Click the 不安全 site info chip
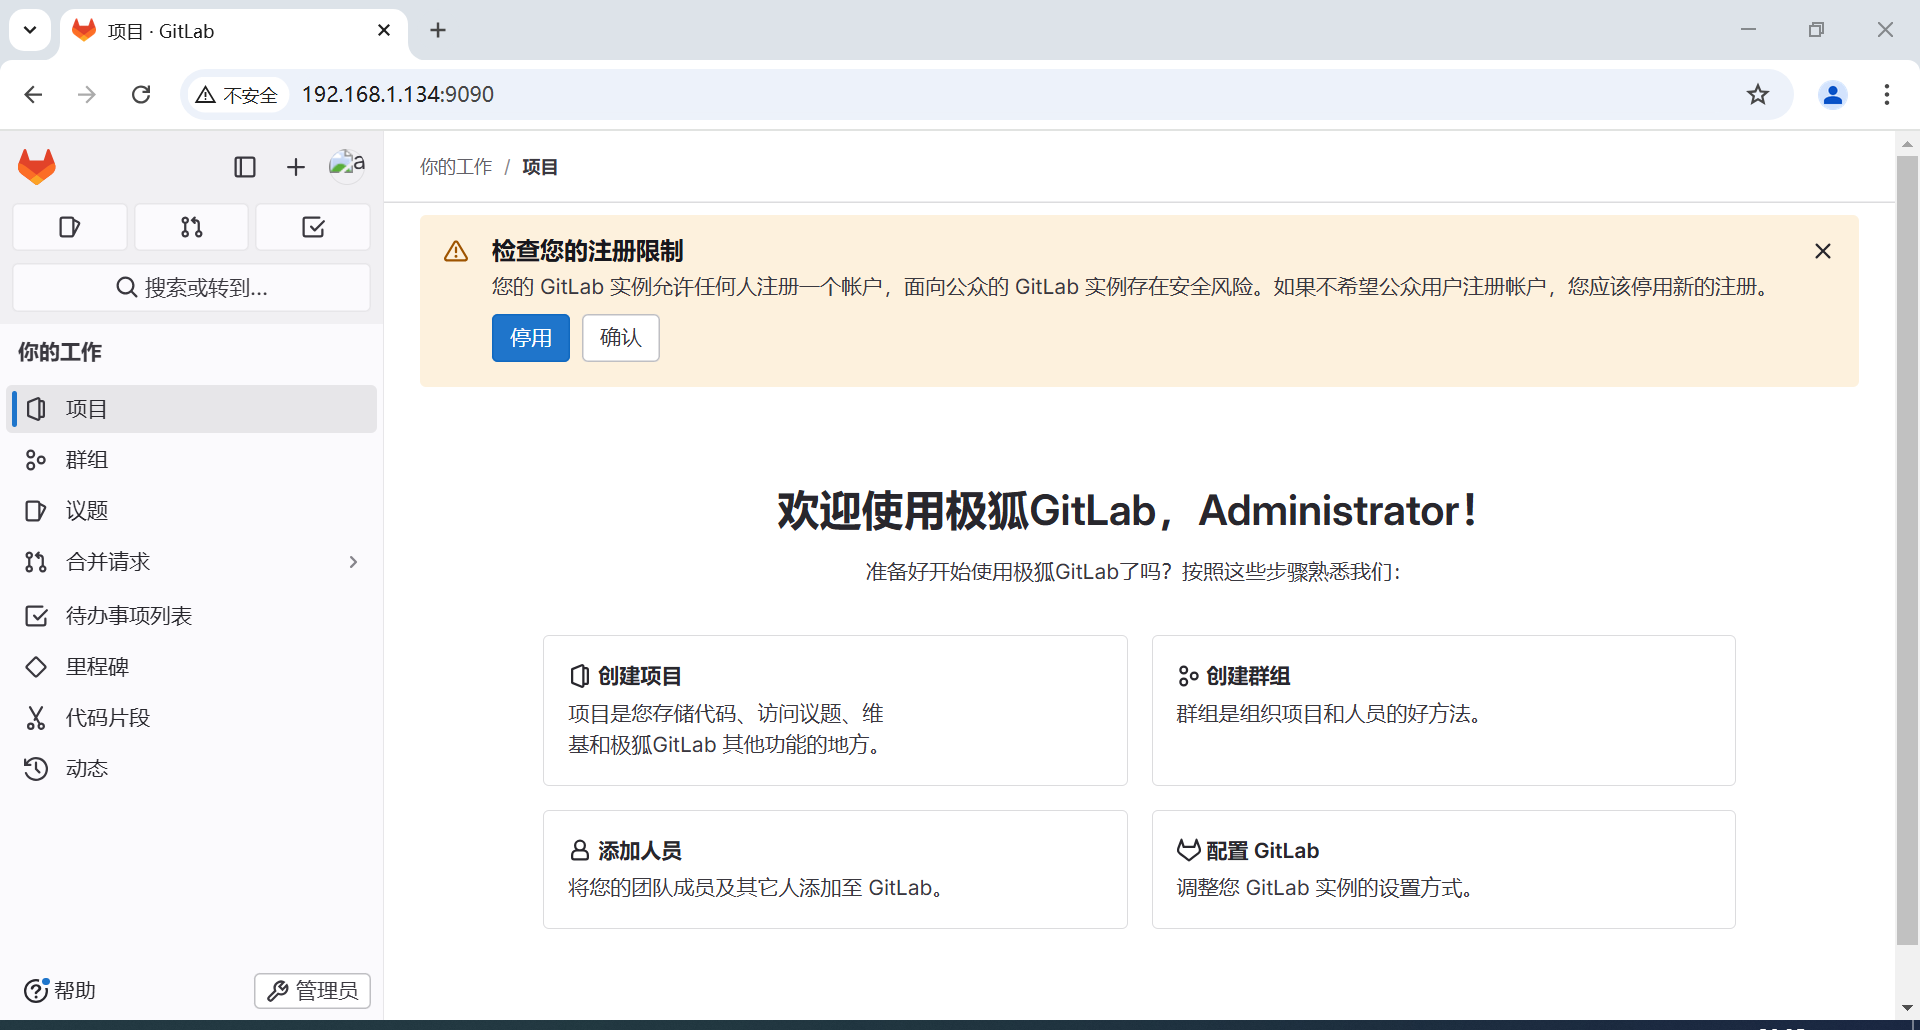 237,94
